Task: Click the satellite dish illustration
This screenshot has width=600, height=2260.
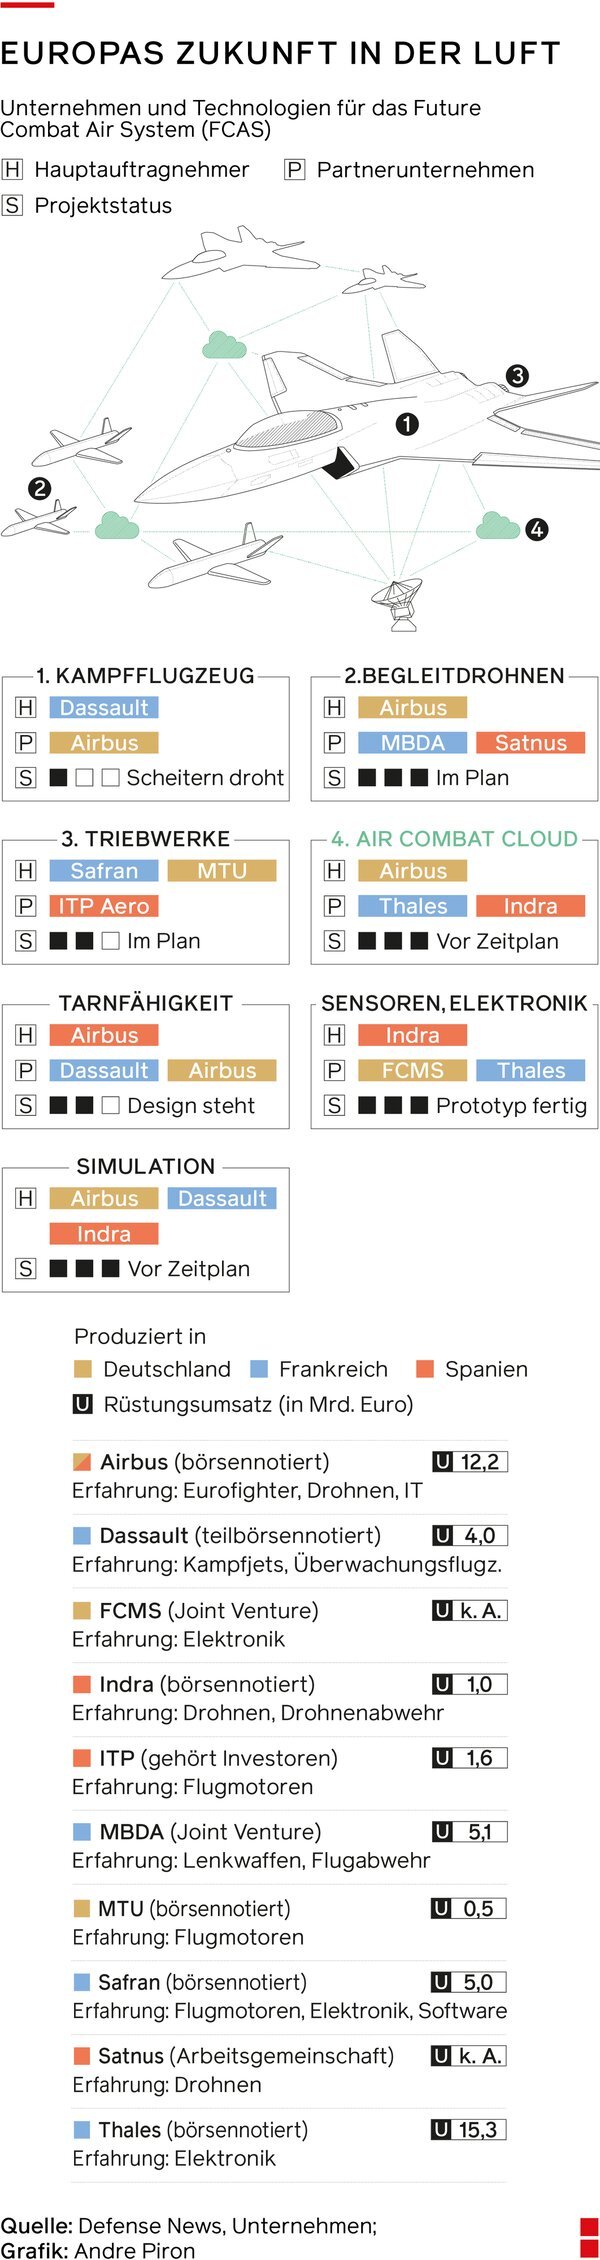Action: 398,603
